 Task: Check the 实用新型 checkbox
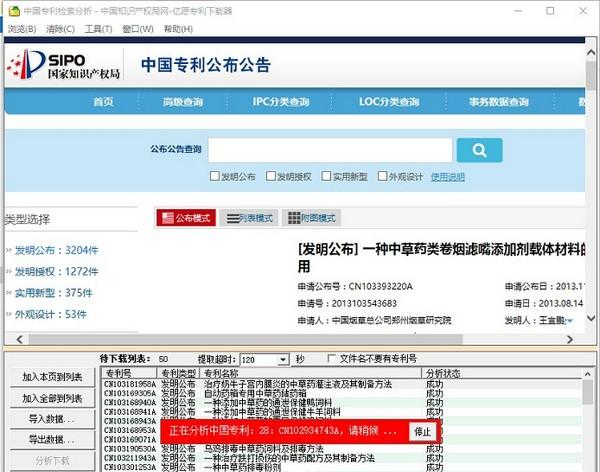326,176
